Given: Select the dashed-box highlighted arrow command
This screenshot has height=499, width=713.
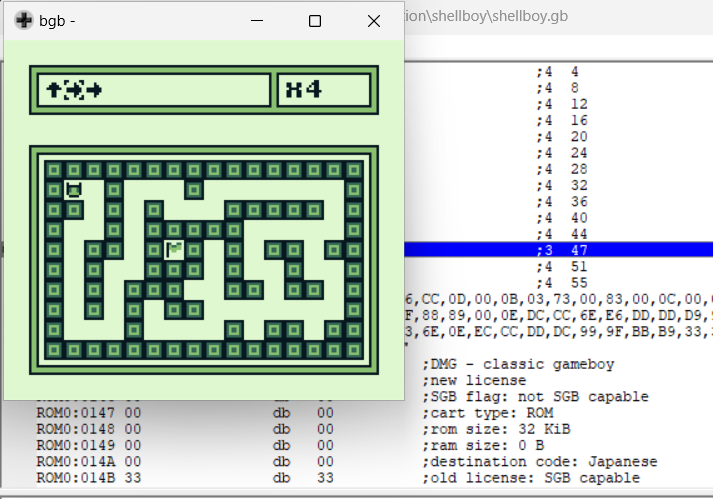Looking at the screenshot, I should click(x=74, y=90).
